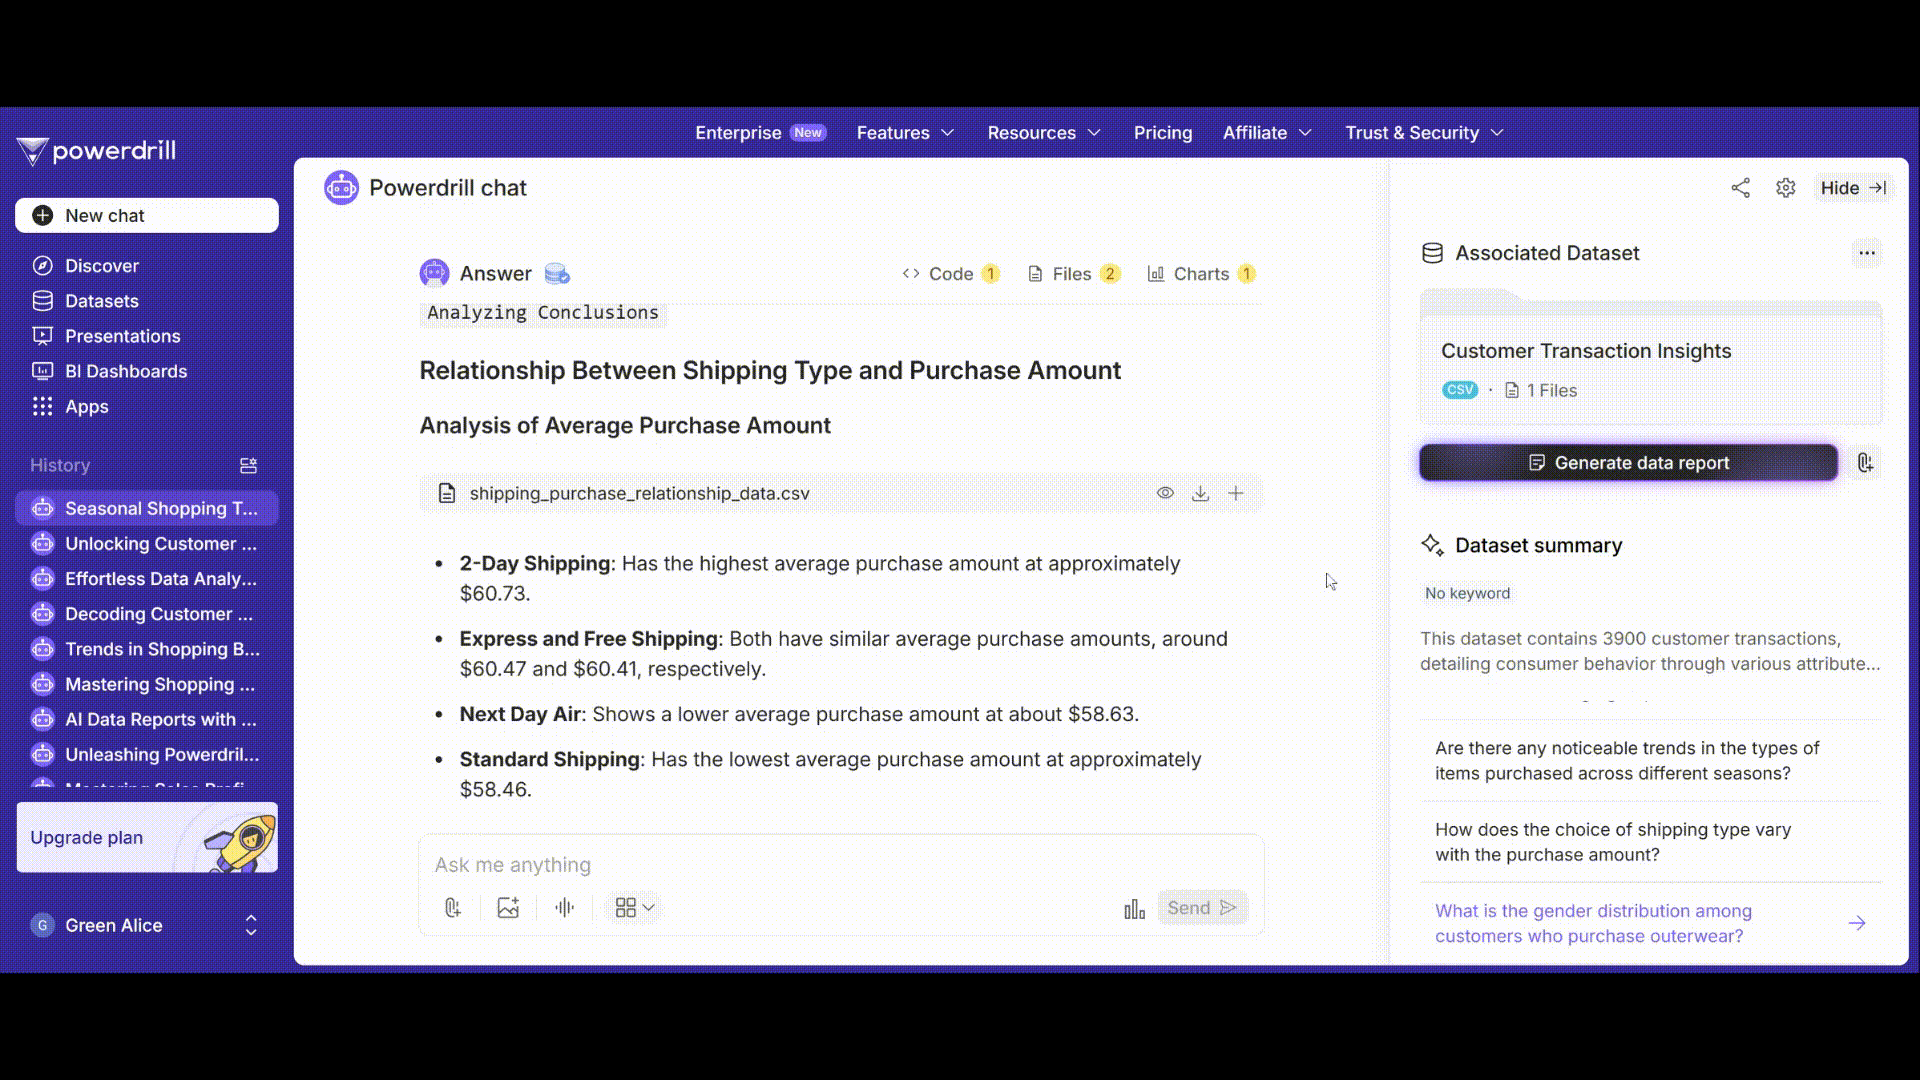Expand the Affiliate dropdown menu
Image resolution: width=1920 pixels, height=1080 pixels.
point(1267,133)
